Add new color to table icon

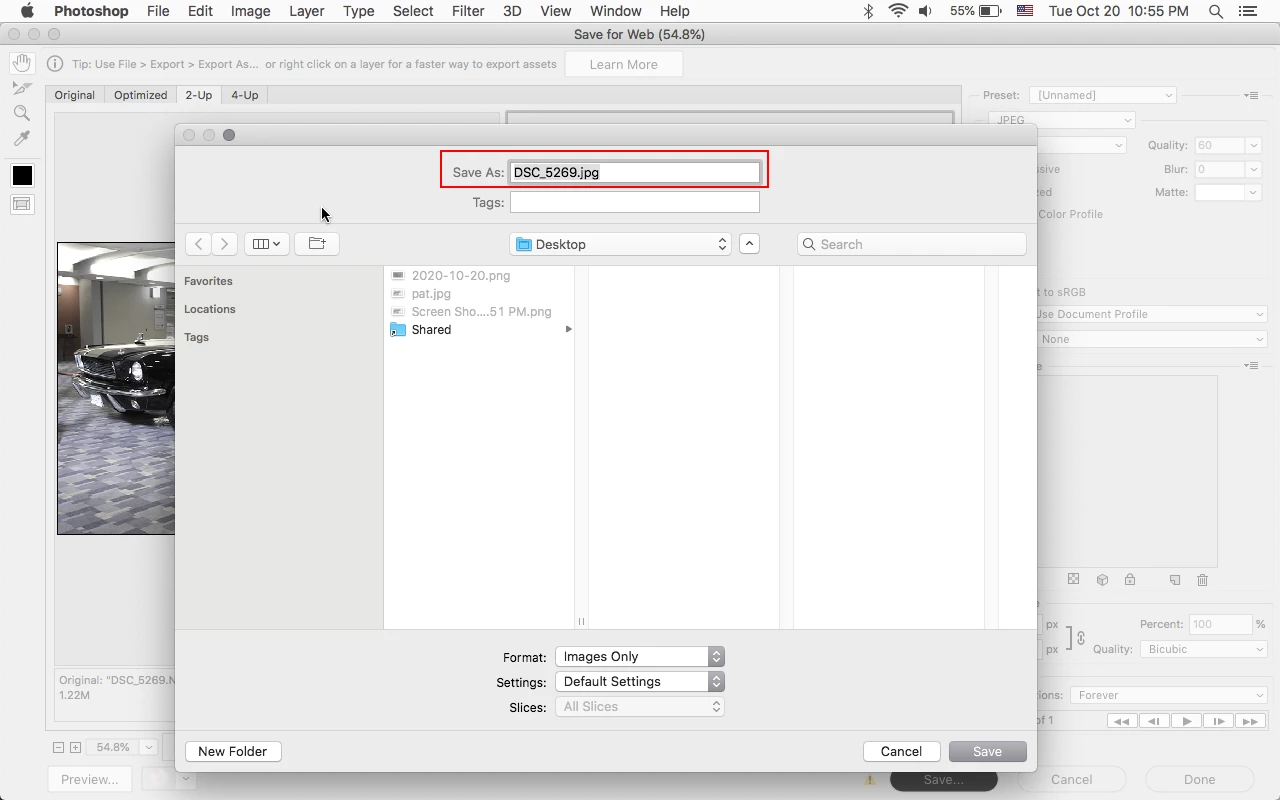click(1175, 579)
